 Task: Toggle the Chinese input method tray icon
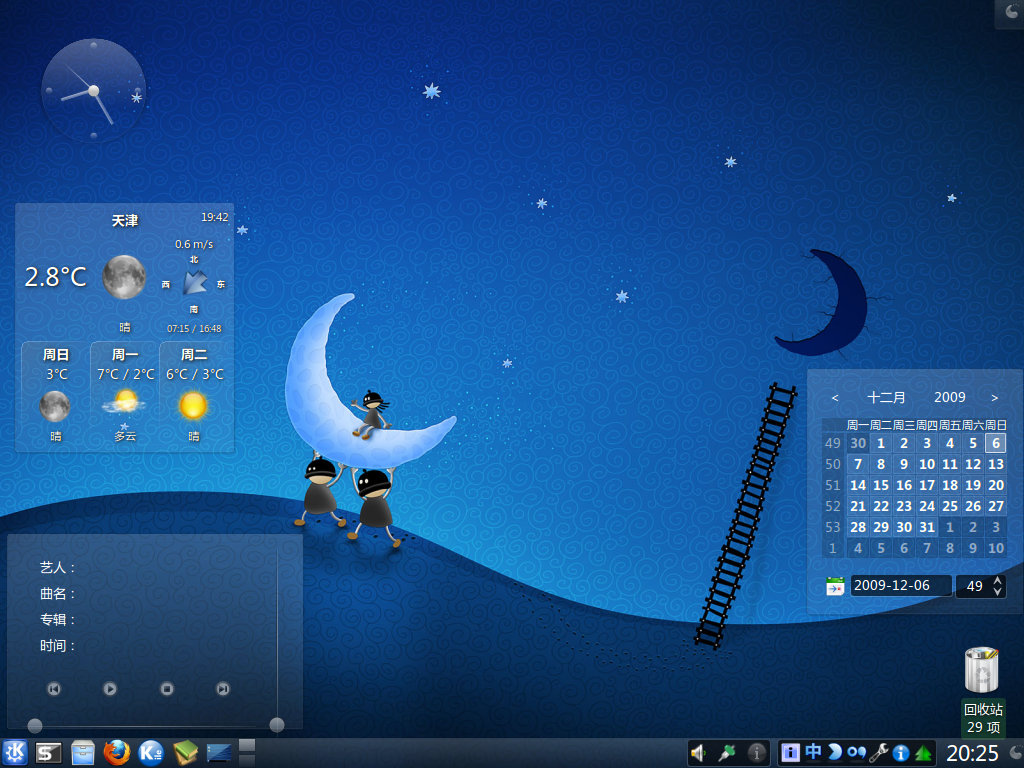[813, 752]
